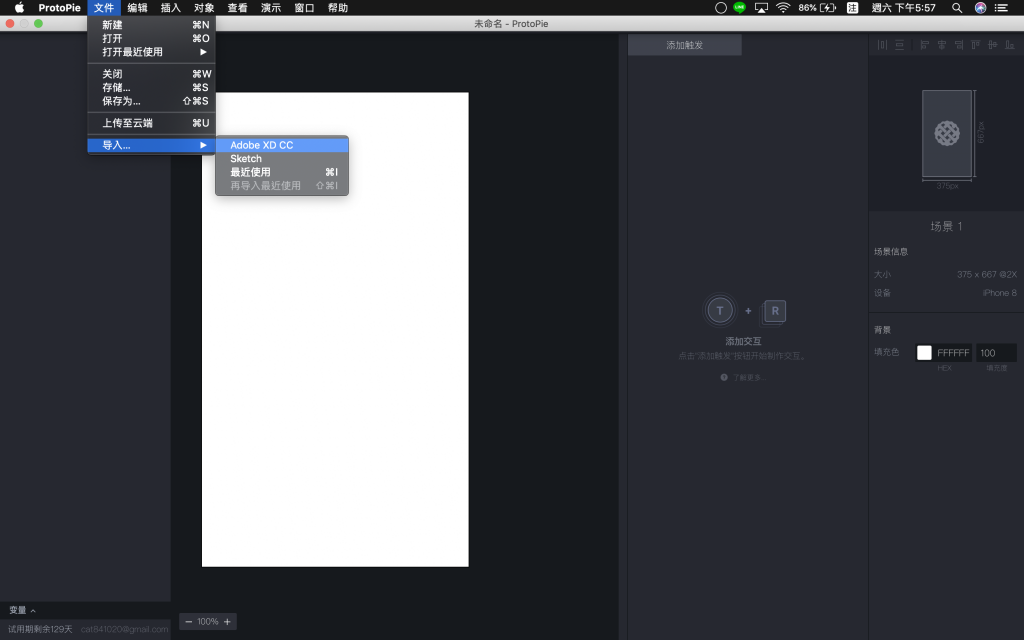Click the align bottom edges icon
Image resolution: width=1024 pixels, height=640 pixels.
point(1010,45)
